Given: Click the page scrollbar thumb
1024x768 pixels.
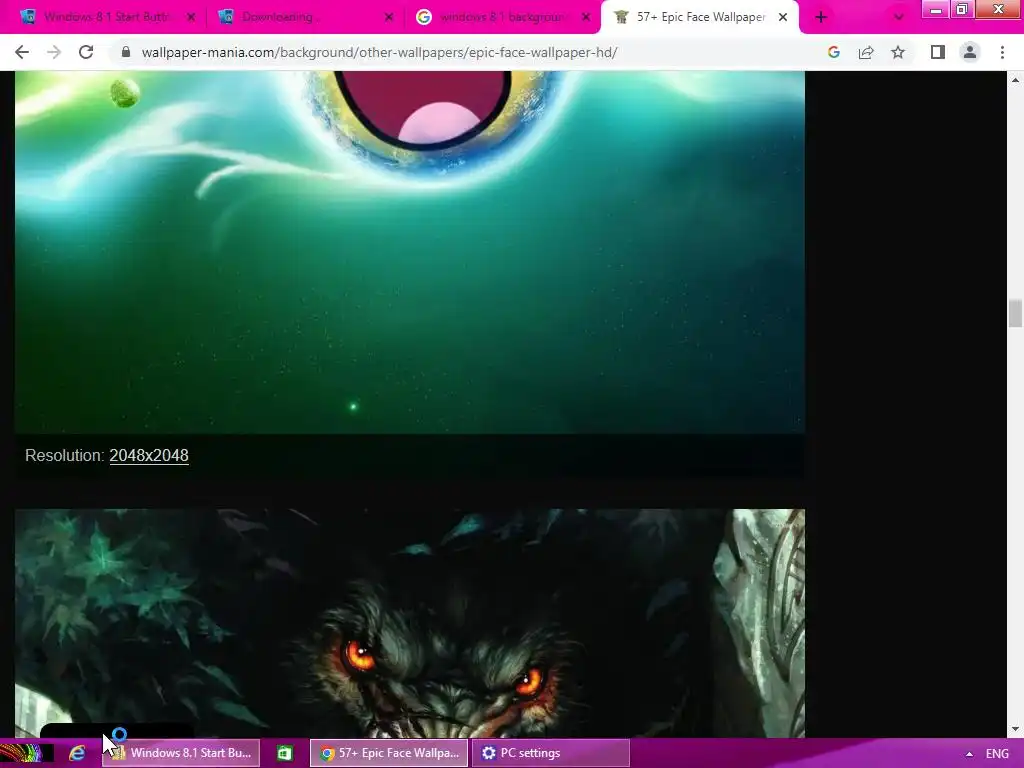Looking at the screenshot, I should coord(1015,313).
